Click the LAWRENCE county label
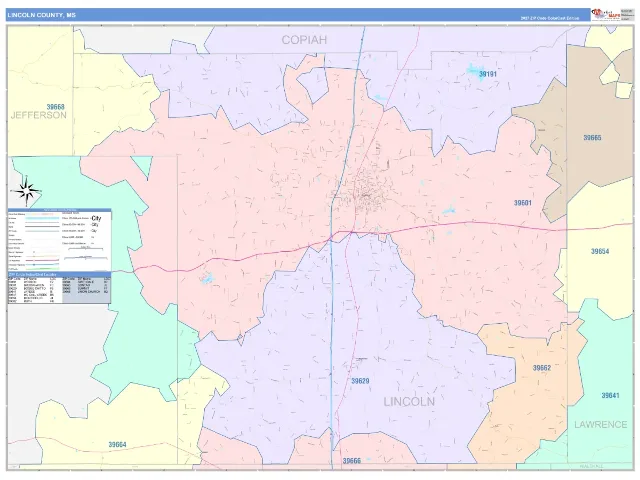The height and width of the screenshot is (480, 640). (600, 424)
